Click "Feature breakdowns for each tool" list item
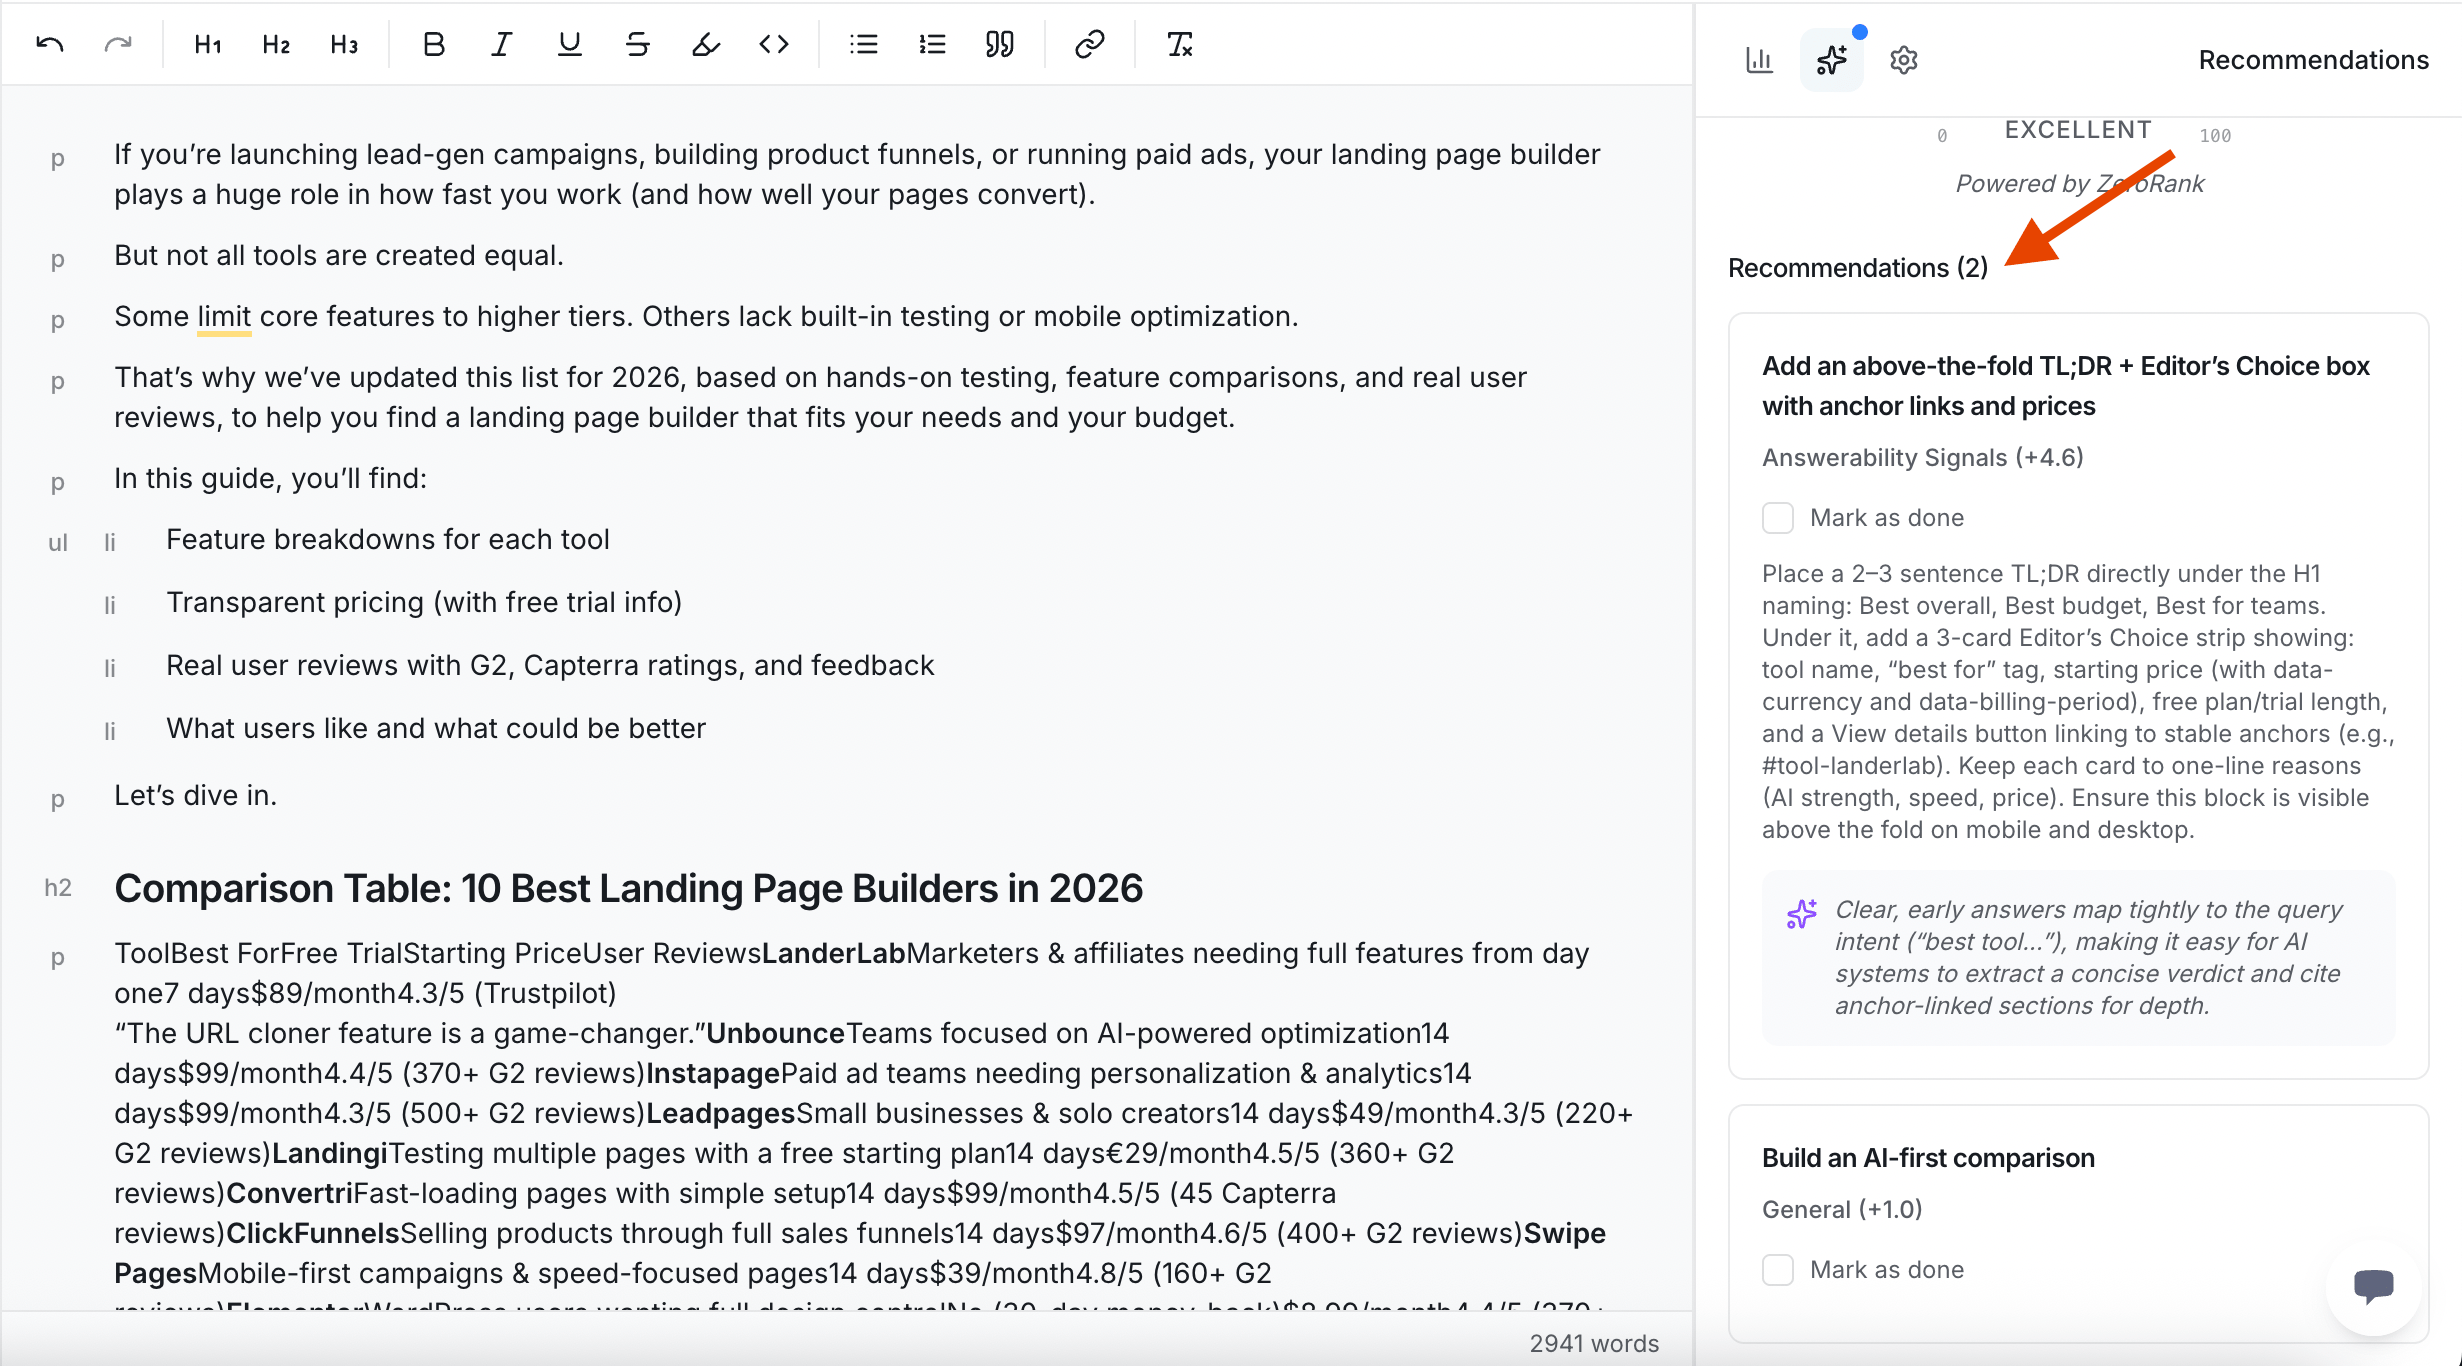The height and width of the screenshot is (1366, 2462). pyautogui.click(x=388, y=540)
